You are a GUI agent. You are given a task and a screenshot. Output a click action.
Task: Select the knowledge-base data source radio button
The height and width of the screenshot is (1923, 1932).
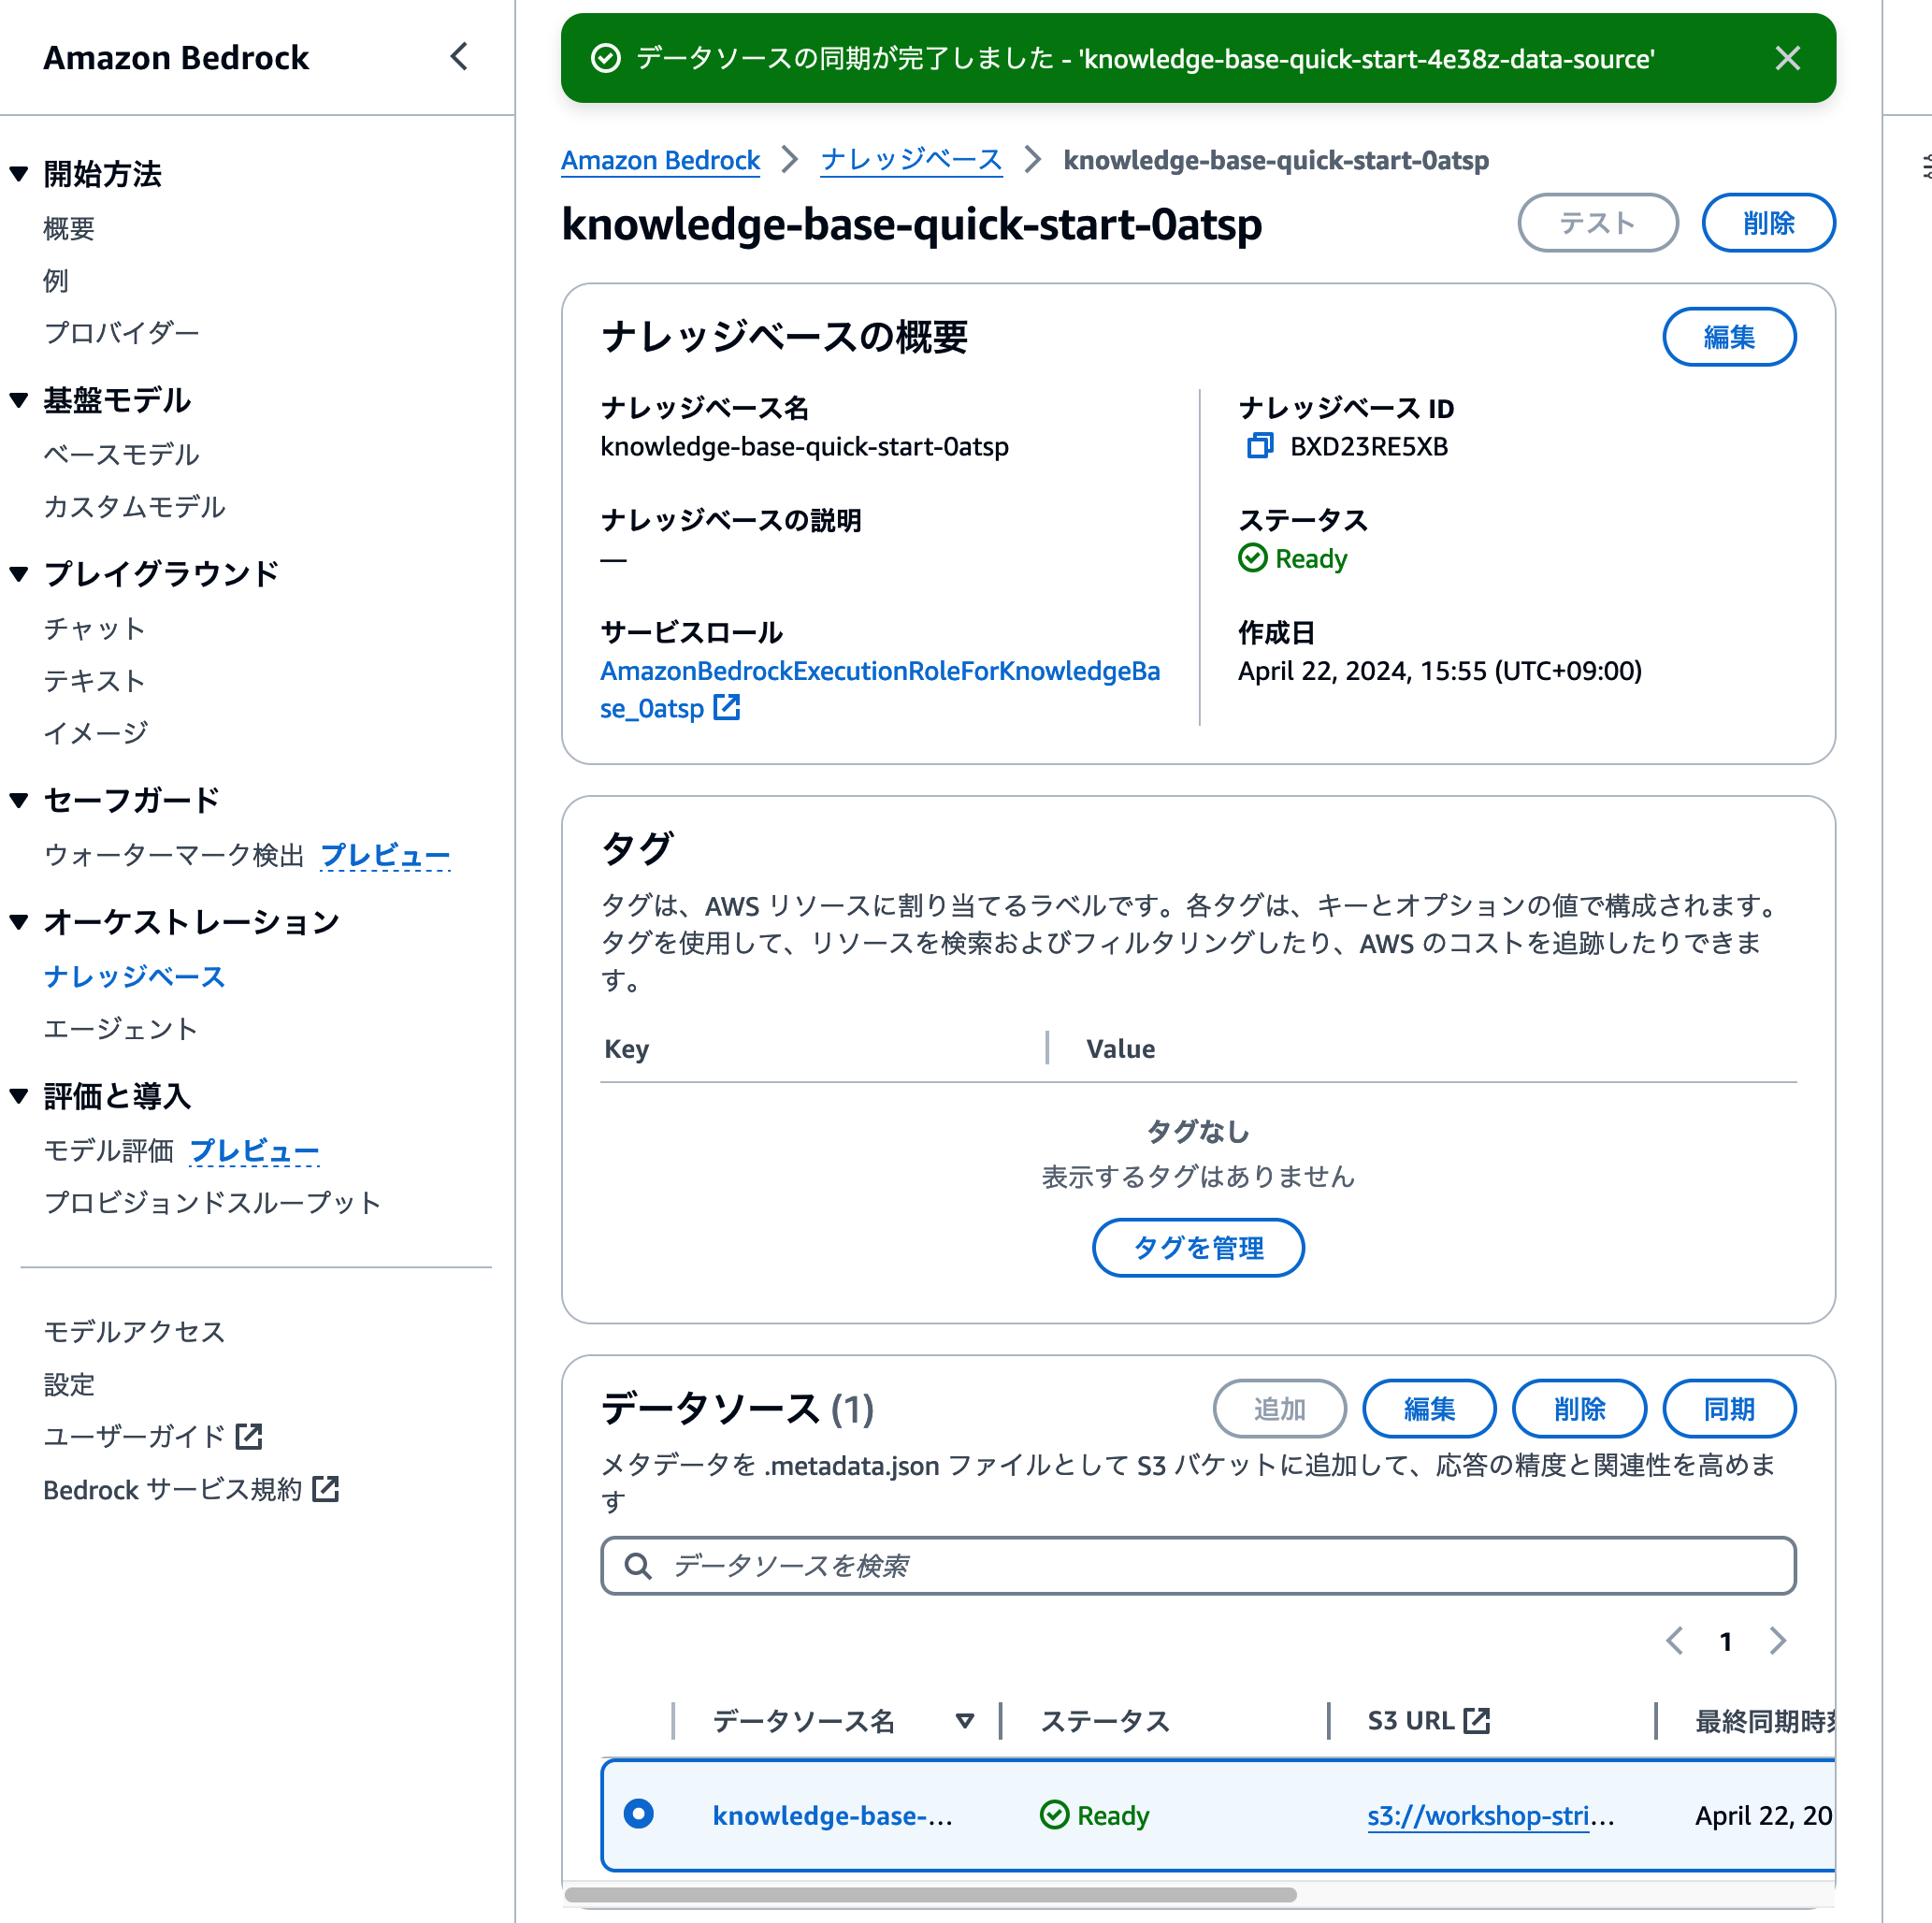pos(638,1815)
